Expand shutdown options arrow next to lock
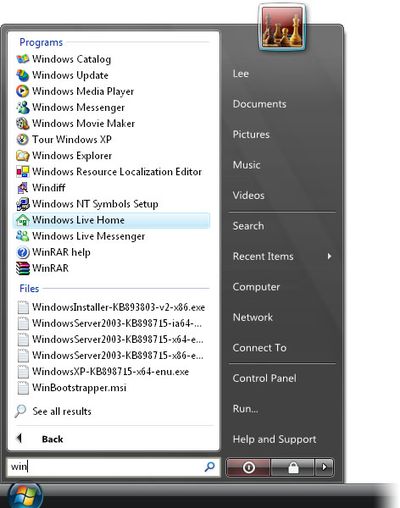The image size is (400, 508). 324,467
